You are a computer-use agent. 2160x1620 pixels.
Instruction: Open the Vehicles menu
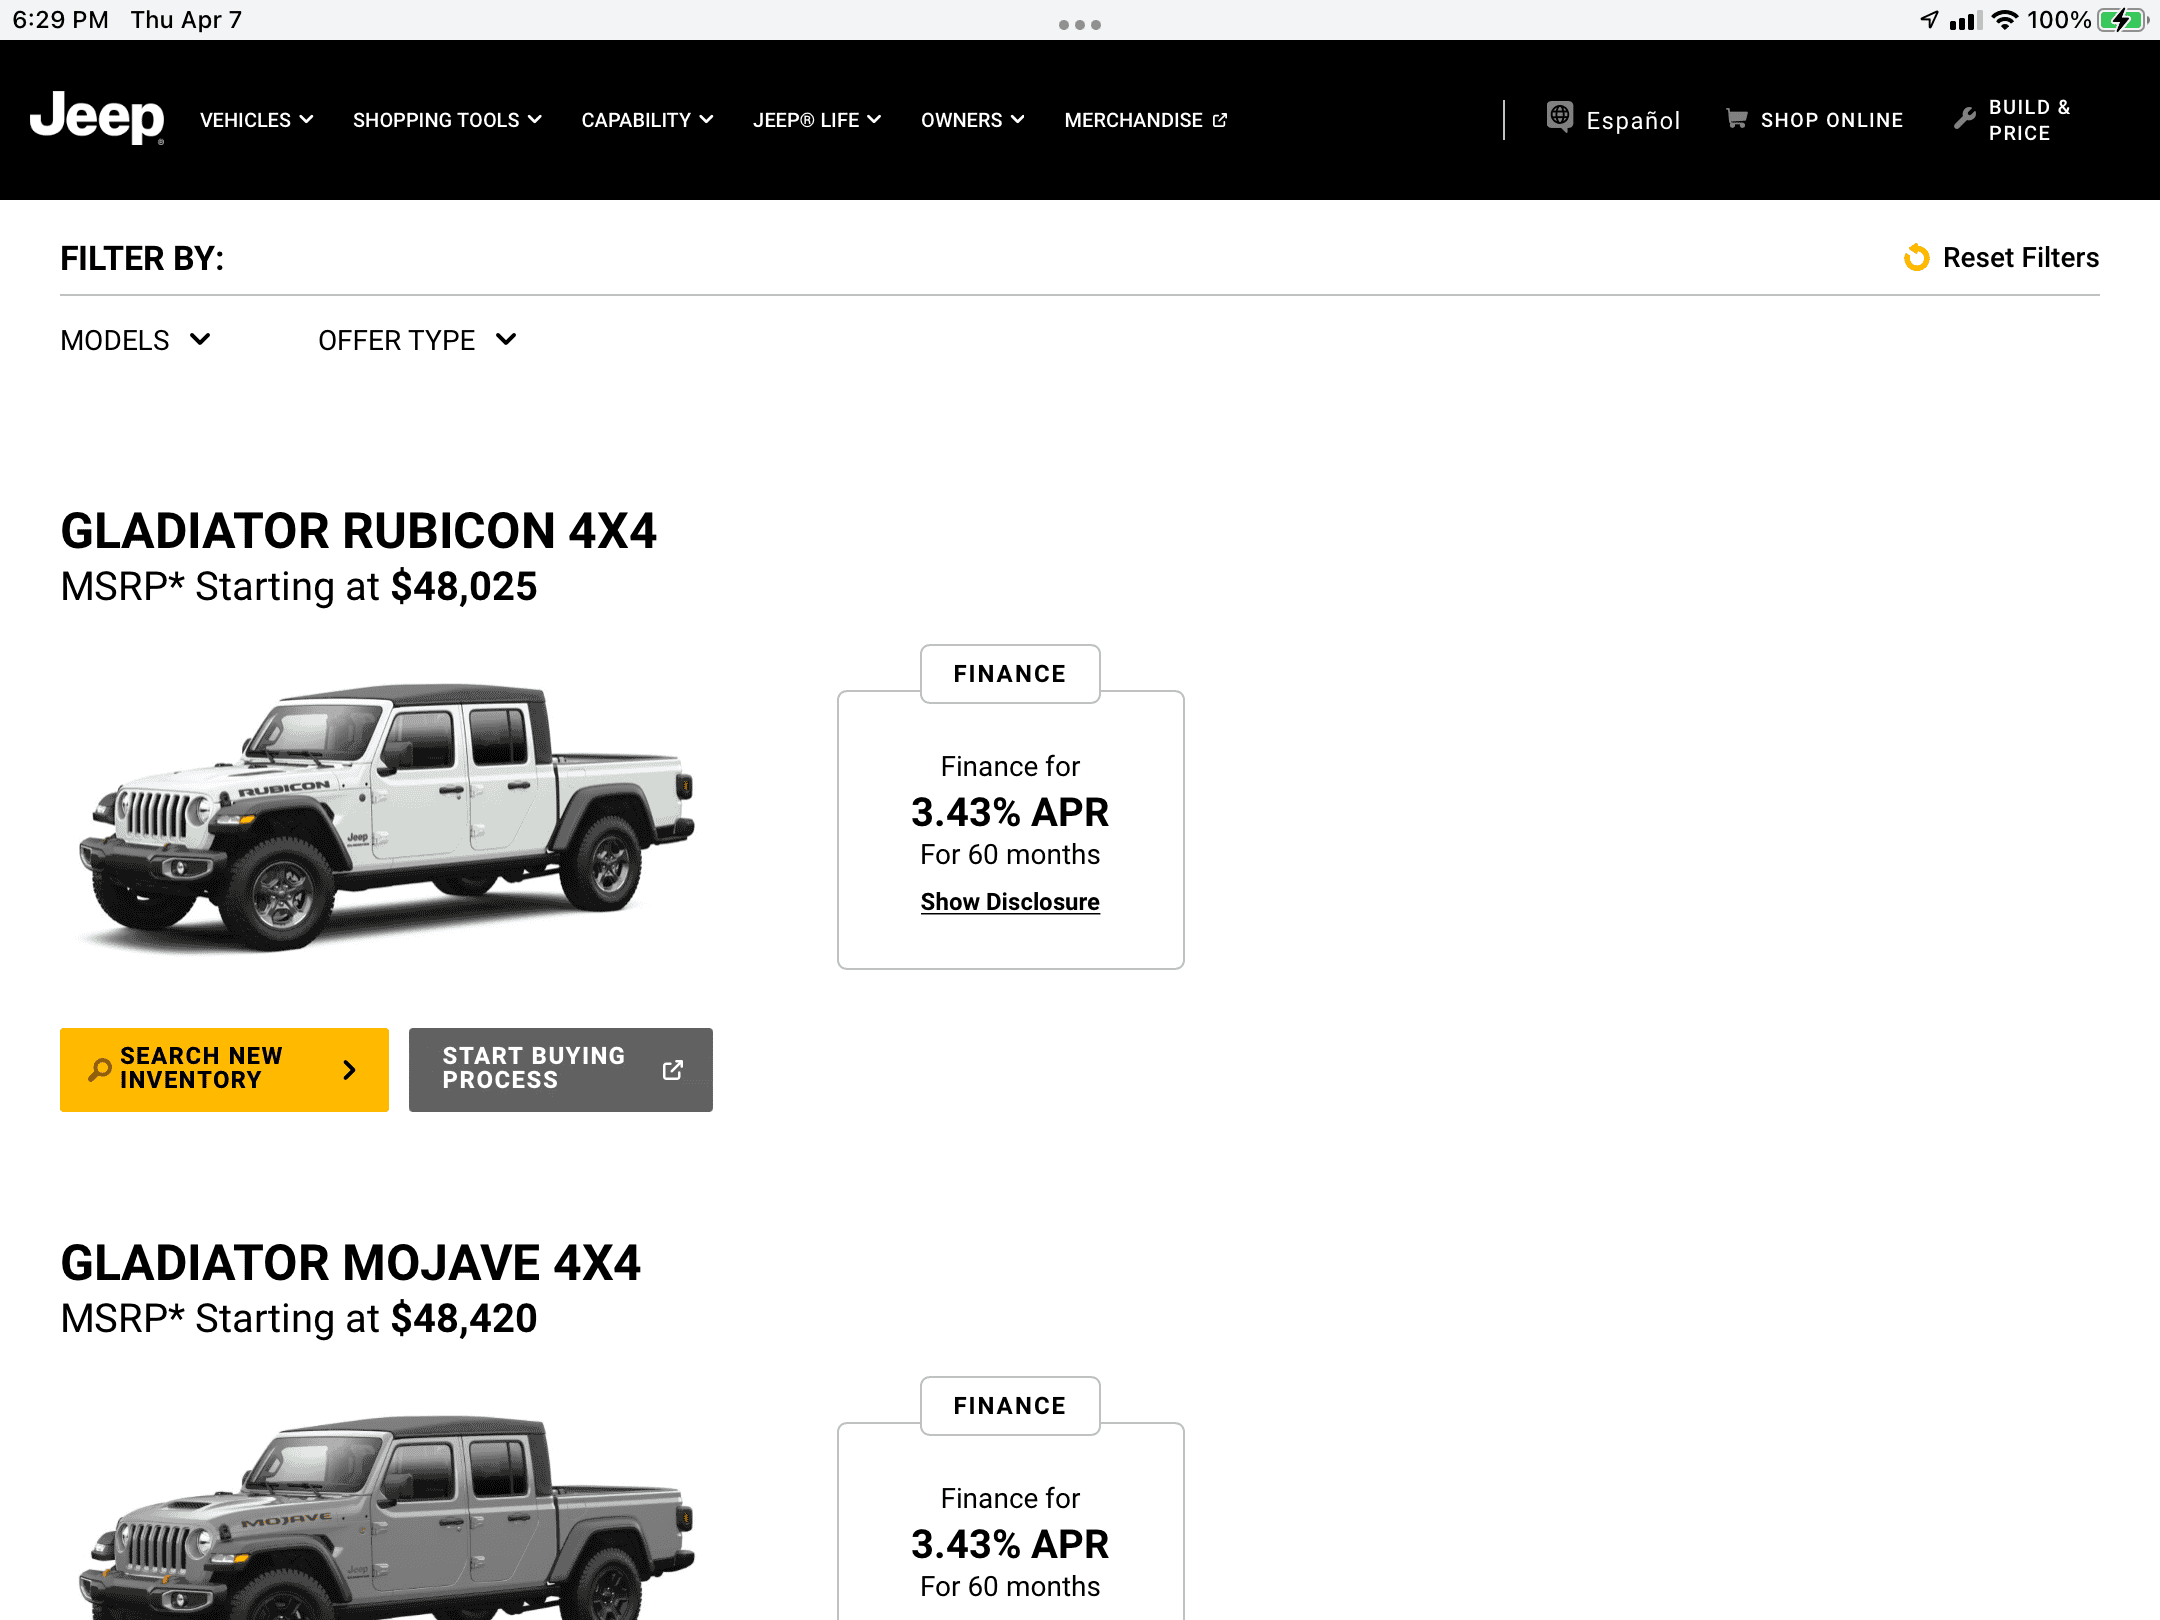(257, 120)
